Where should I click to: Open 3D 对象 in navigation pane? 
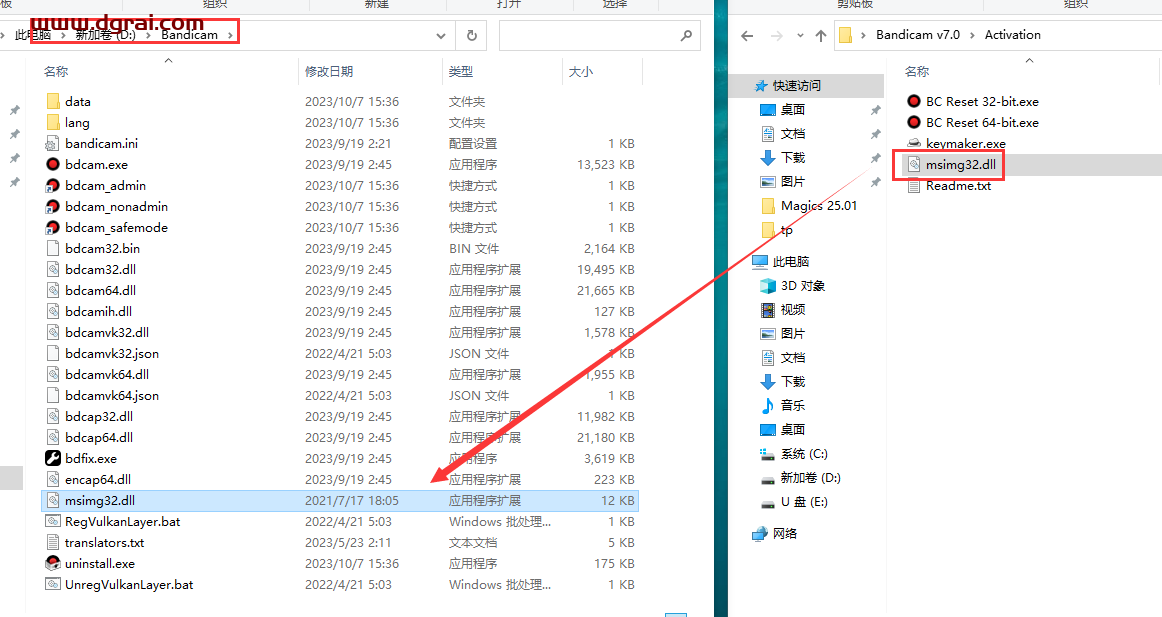(x=803, y=286)
